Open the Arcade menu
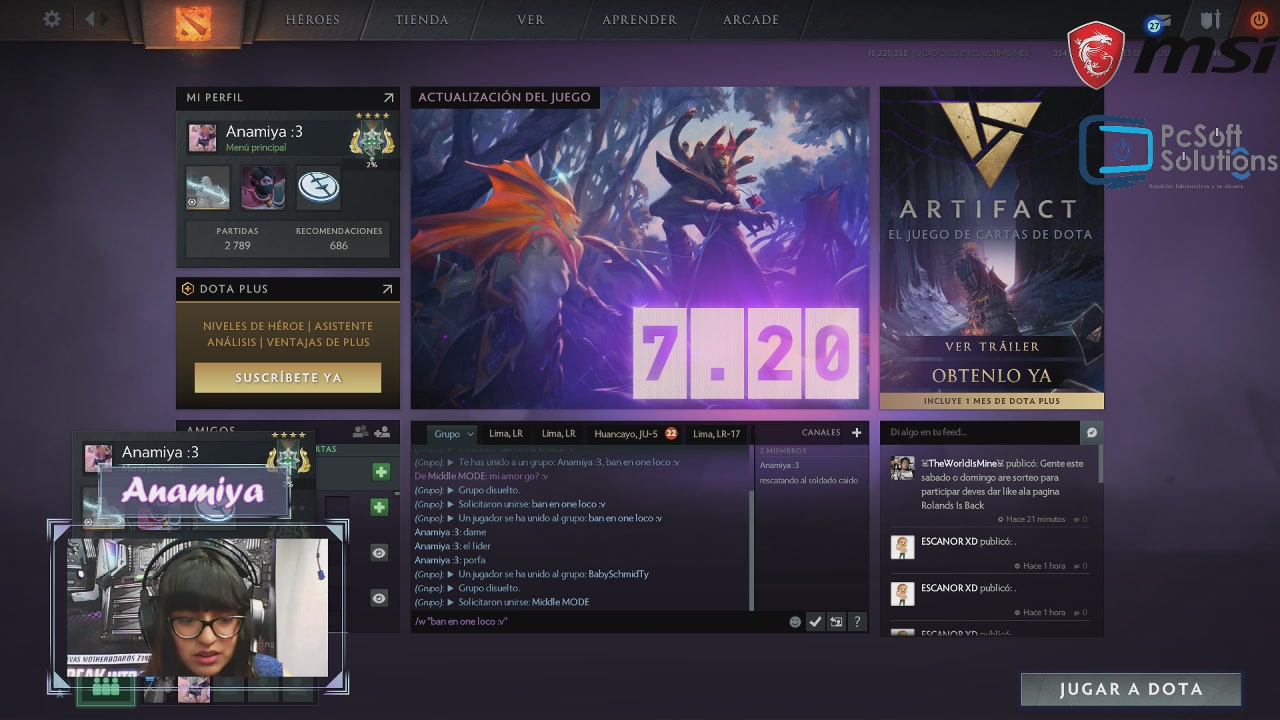 click(751, 20)
